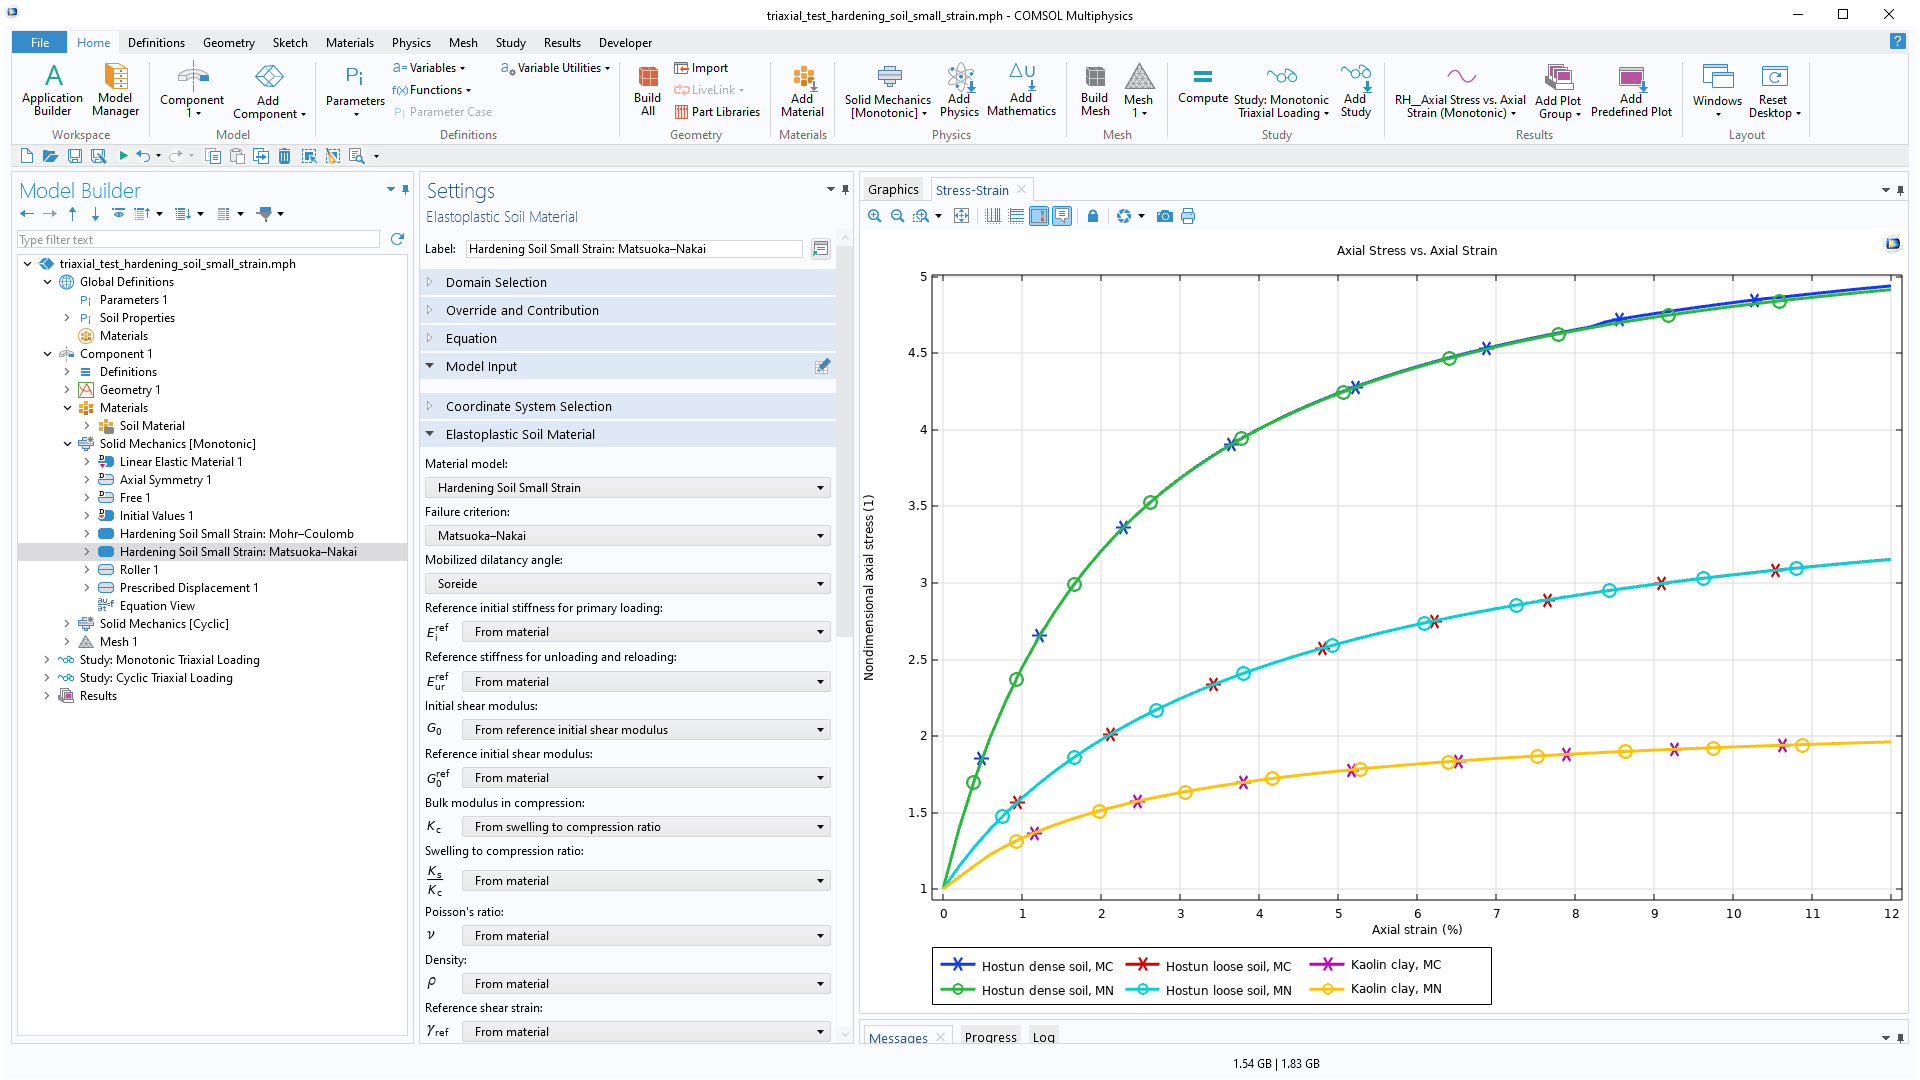This screenshot has width=1920, height=1080.
Task: Collapse the Model Input section
Action: tap(628, 367)
